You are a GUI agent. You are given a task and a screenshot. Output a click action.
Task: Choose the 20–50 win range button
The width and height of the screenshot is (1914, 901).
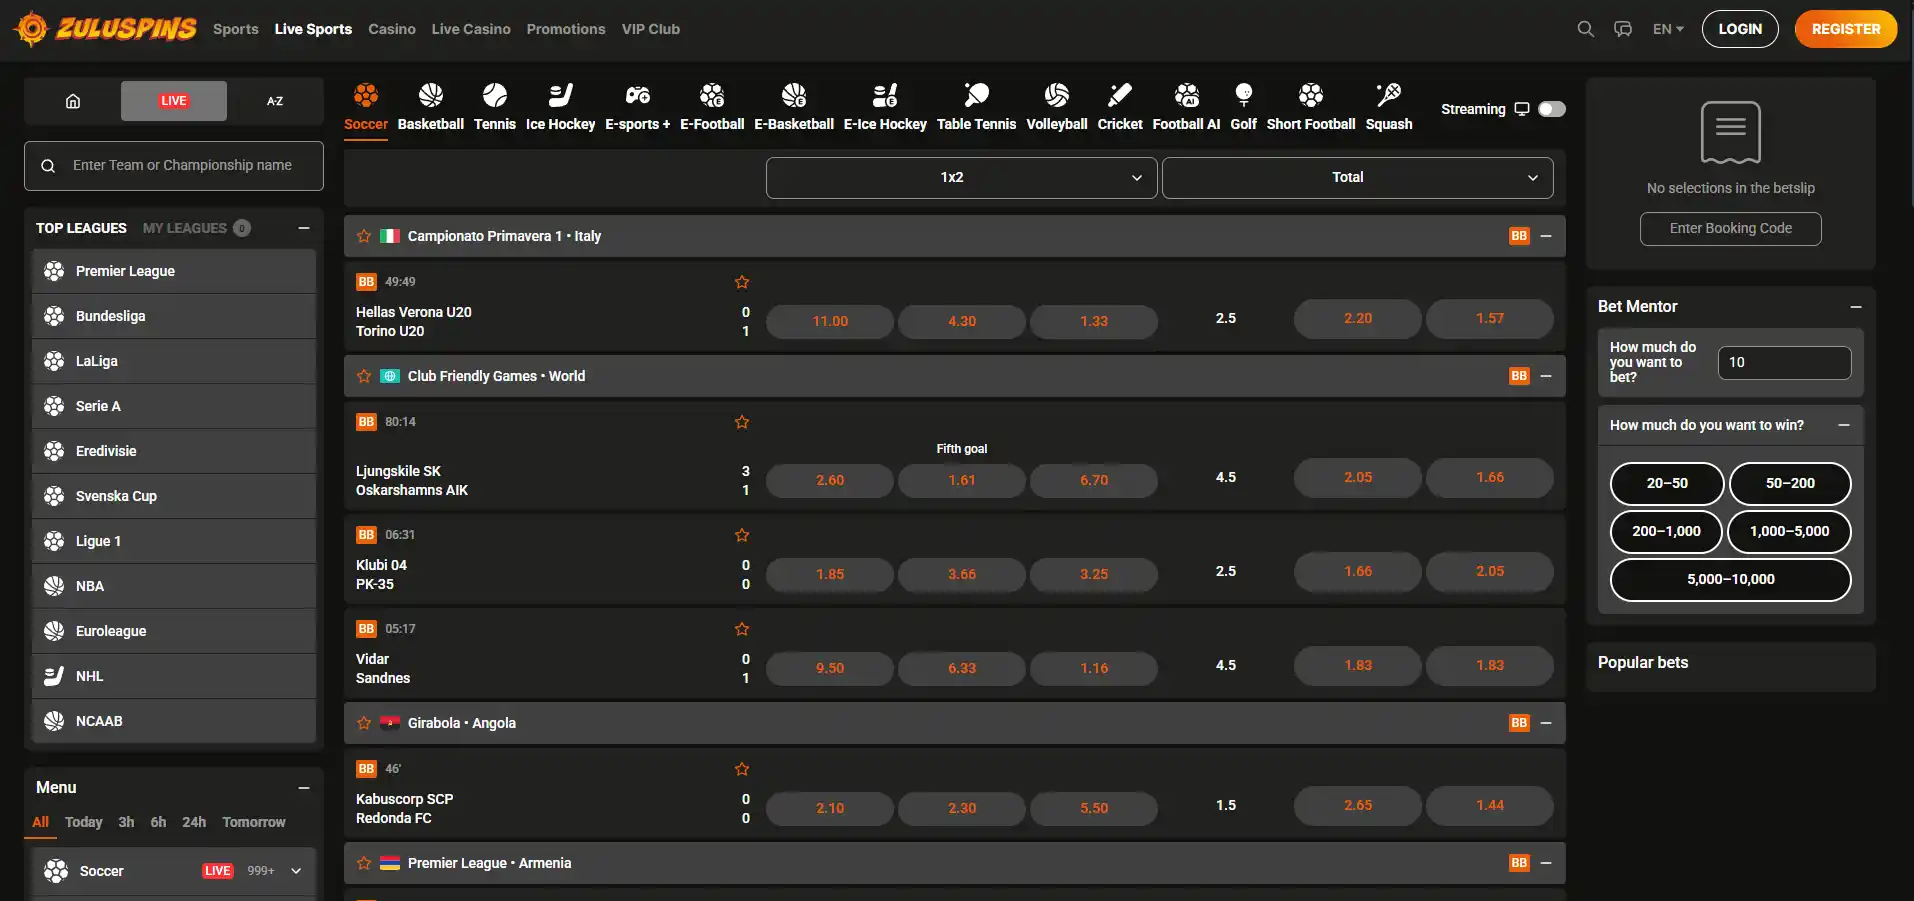1667,484
